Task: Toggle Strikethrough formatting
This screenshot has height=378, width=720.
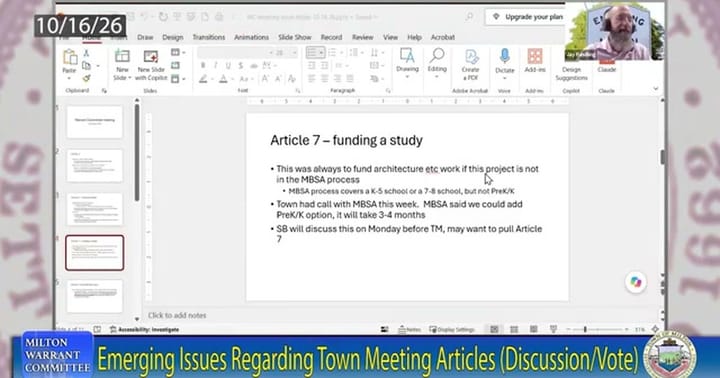Action: point(253,66)
